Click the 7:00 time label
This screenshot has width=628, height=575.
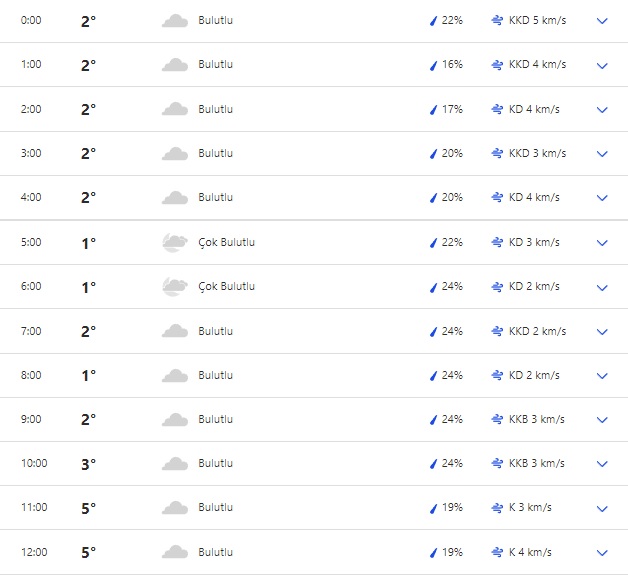pos(32,331)
